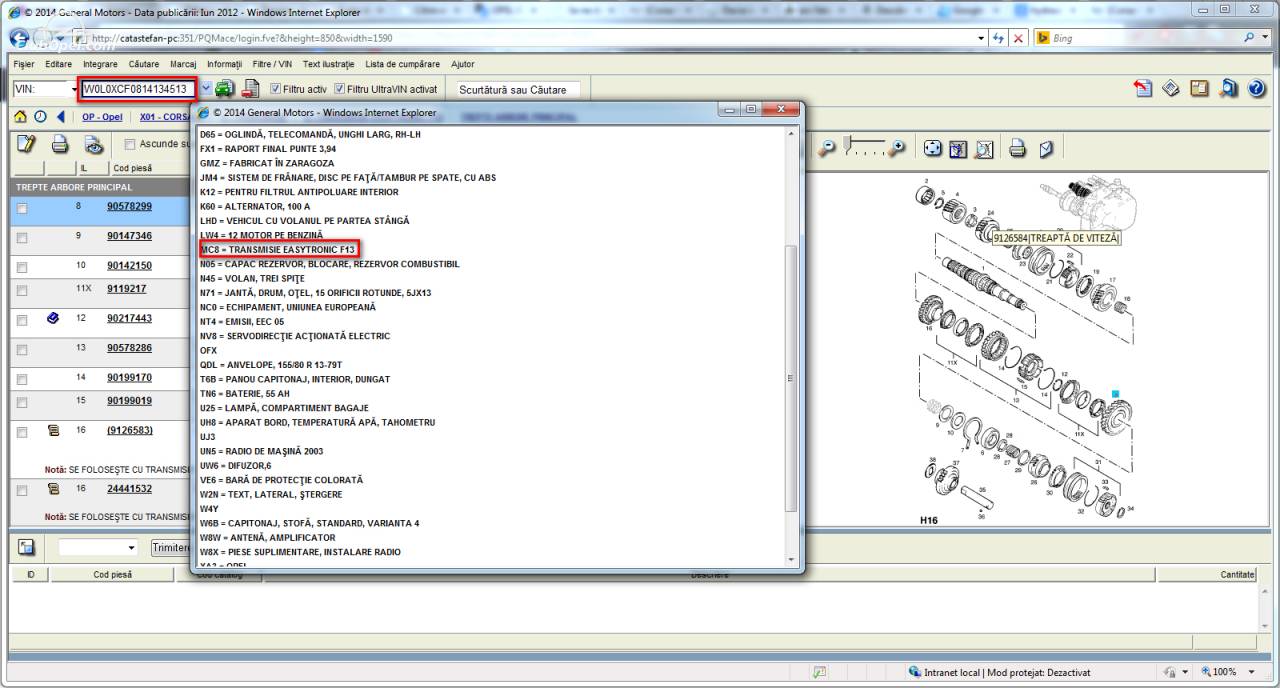The image size is (1280, 688).
Task: Open the notepad edit icon
Action: coord(28,144)
